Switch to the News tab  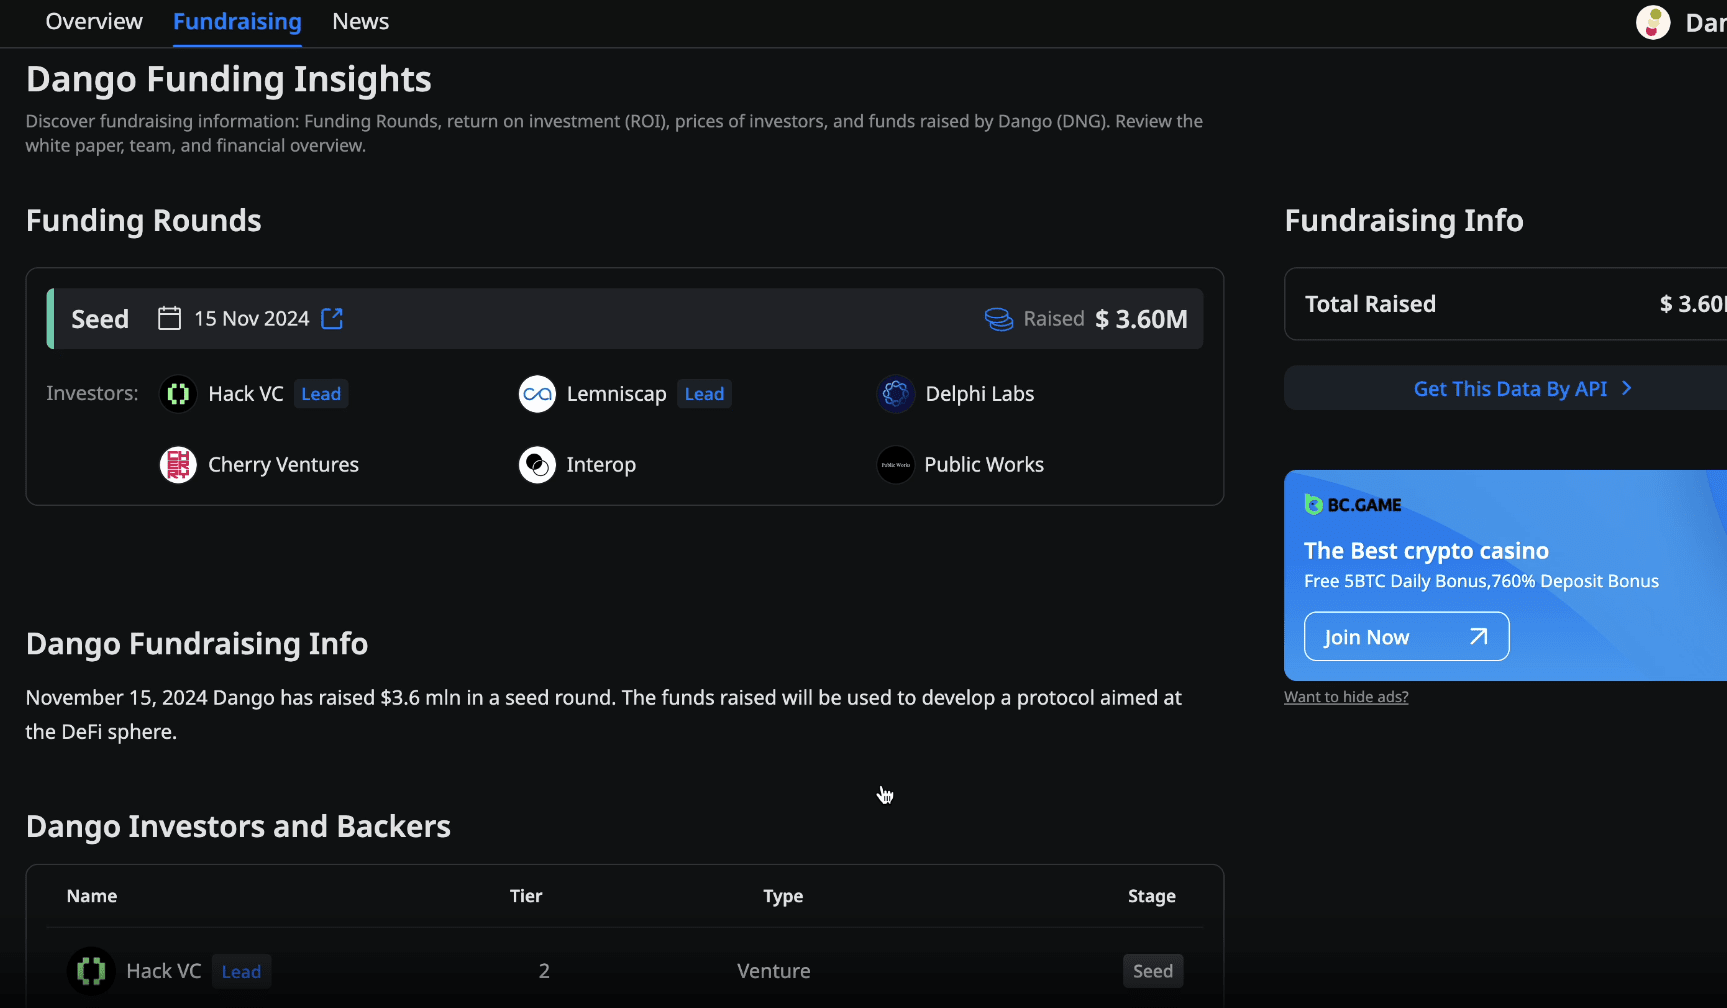(x=360, y=21)
